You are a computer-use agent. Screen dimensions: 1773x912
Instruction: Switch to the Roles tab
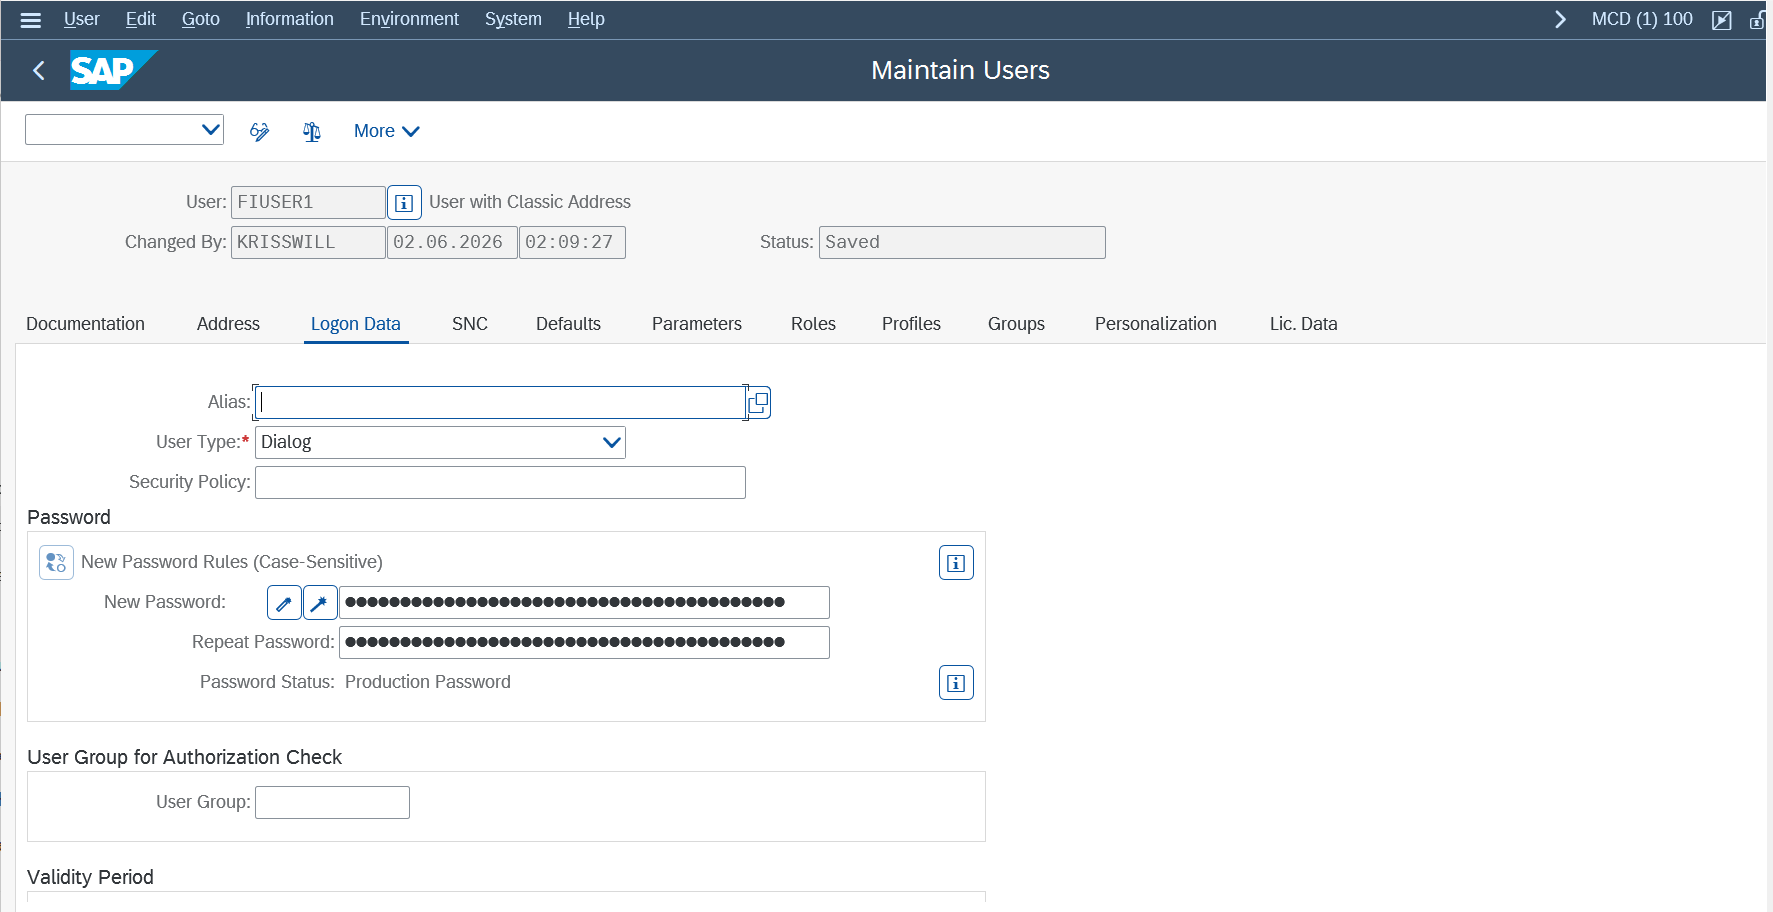pyautogui.click(x=813, y=324)
